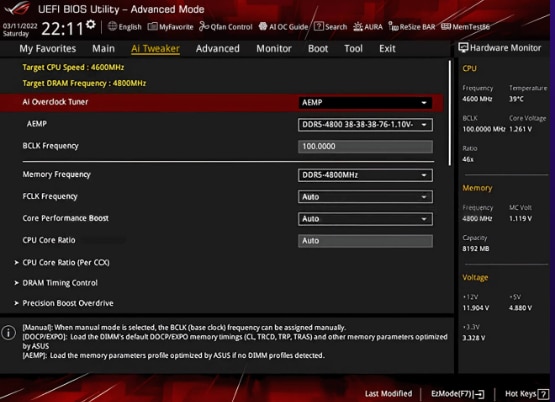Switch to EzMode(F7)
The height and width of the screenshot is (402, 555).
457,394
